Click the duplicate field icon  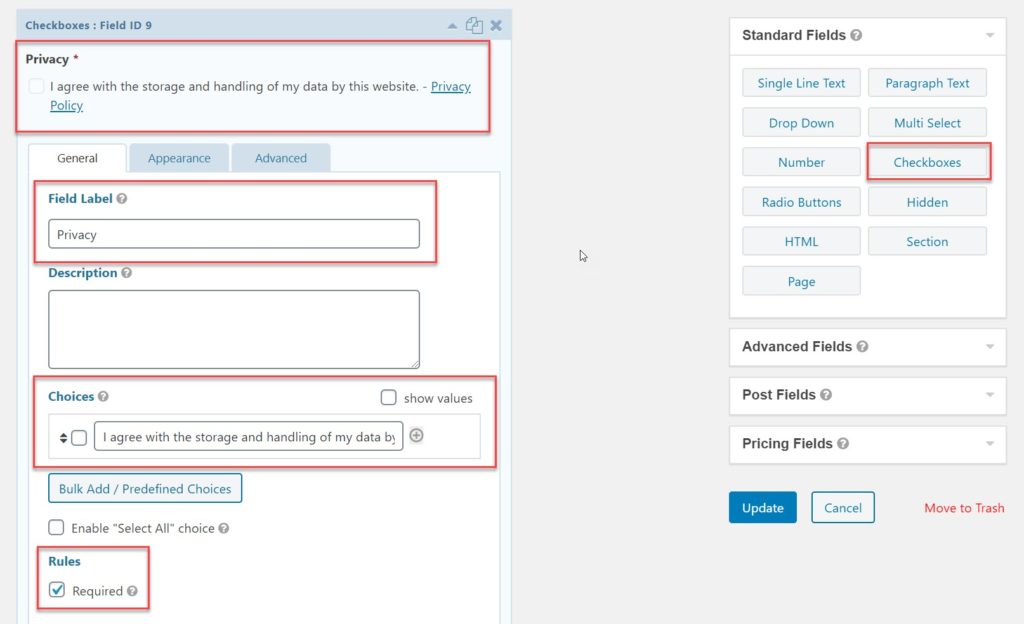[x=474, y=25]
